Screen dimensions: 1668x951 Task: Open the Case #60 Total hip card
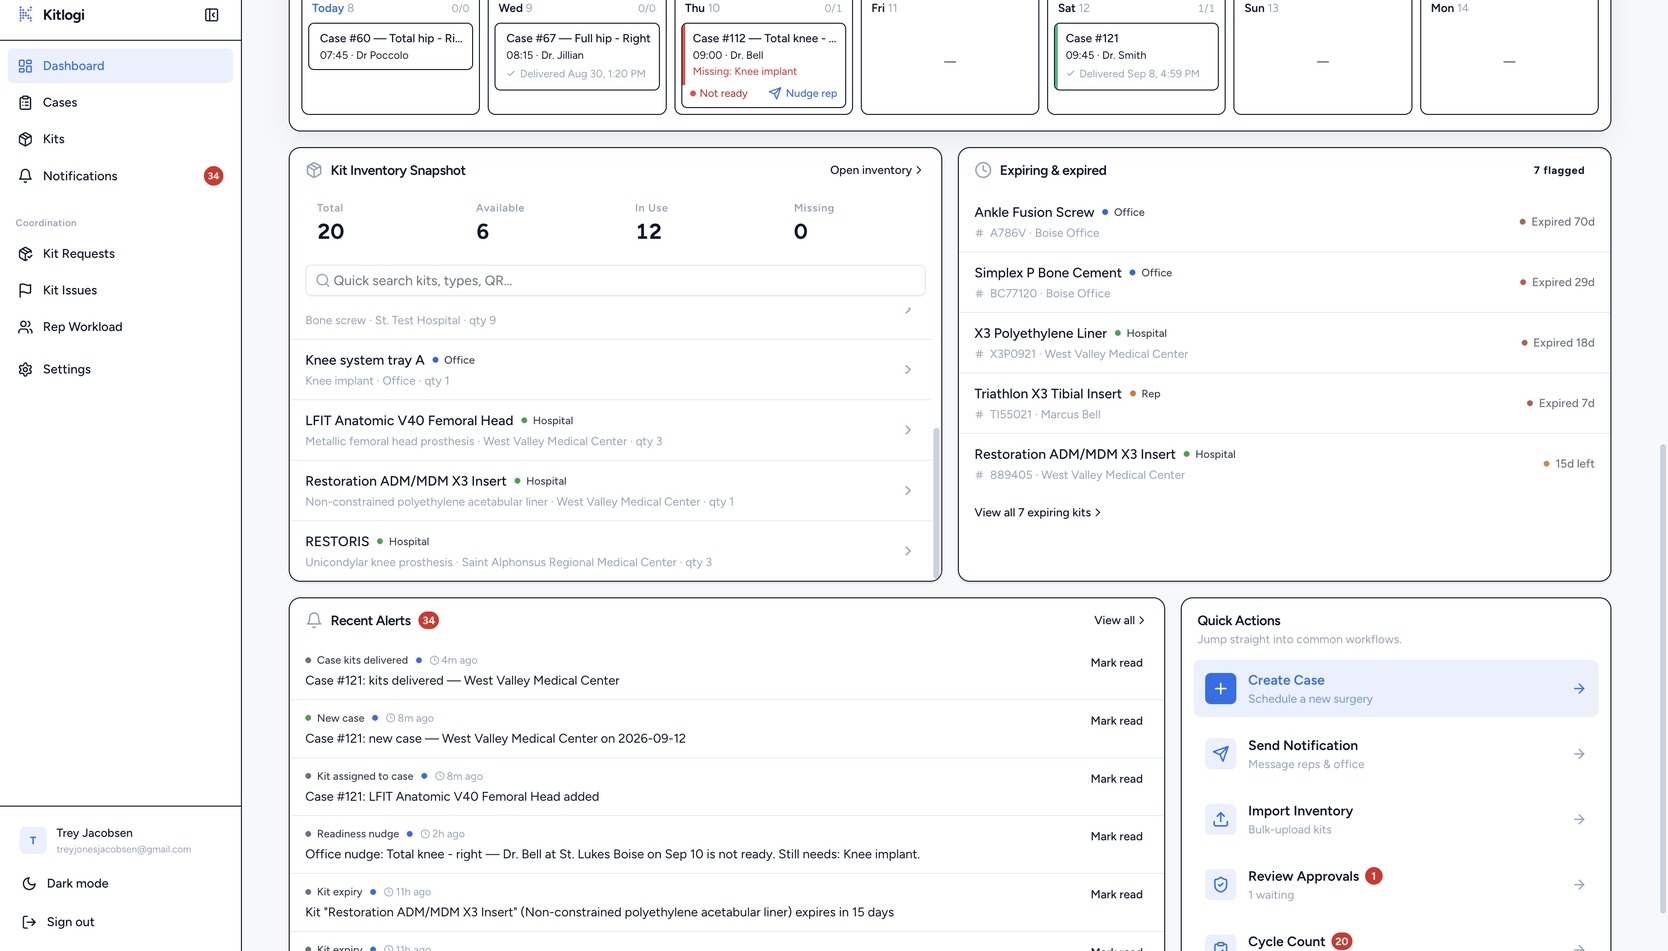[391, 47]
